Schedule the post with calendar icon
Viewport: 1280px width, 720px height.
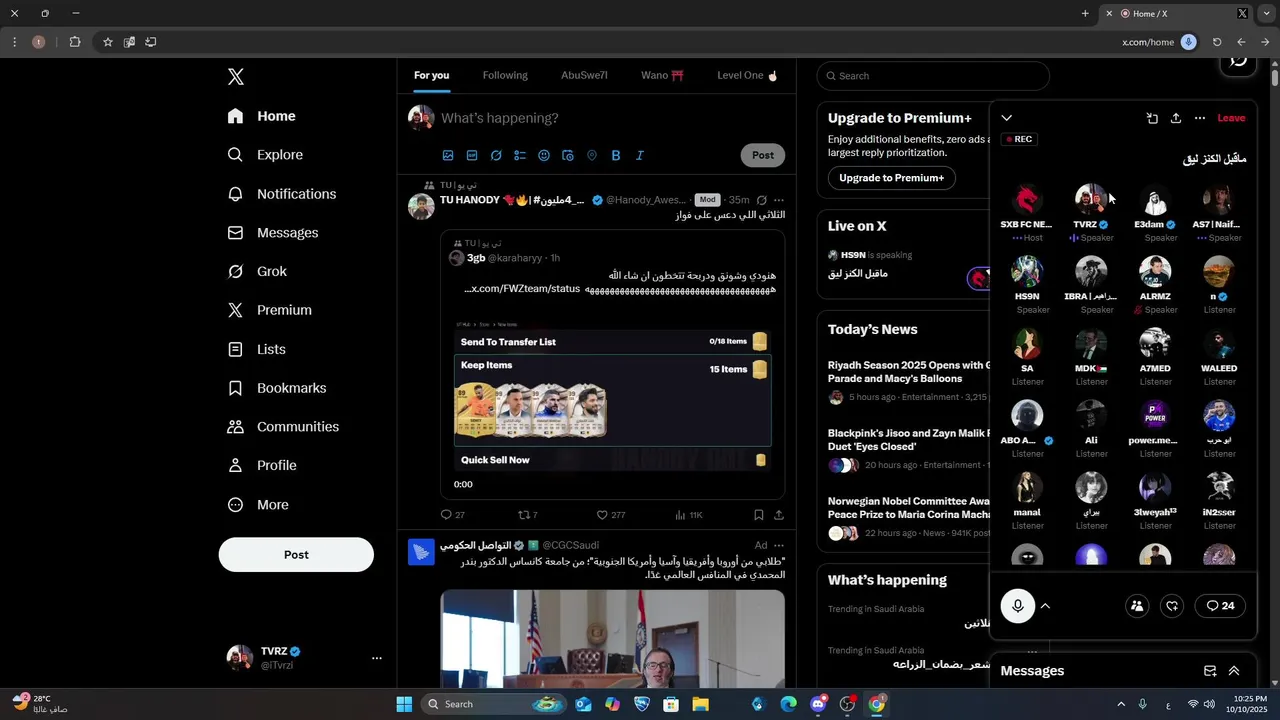pyautogui.click(x=568, y=156)
